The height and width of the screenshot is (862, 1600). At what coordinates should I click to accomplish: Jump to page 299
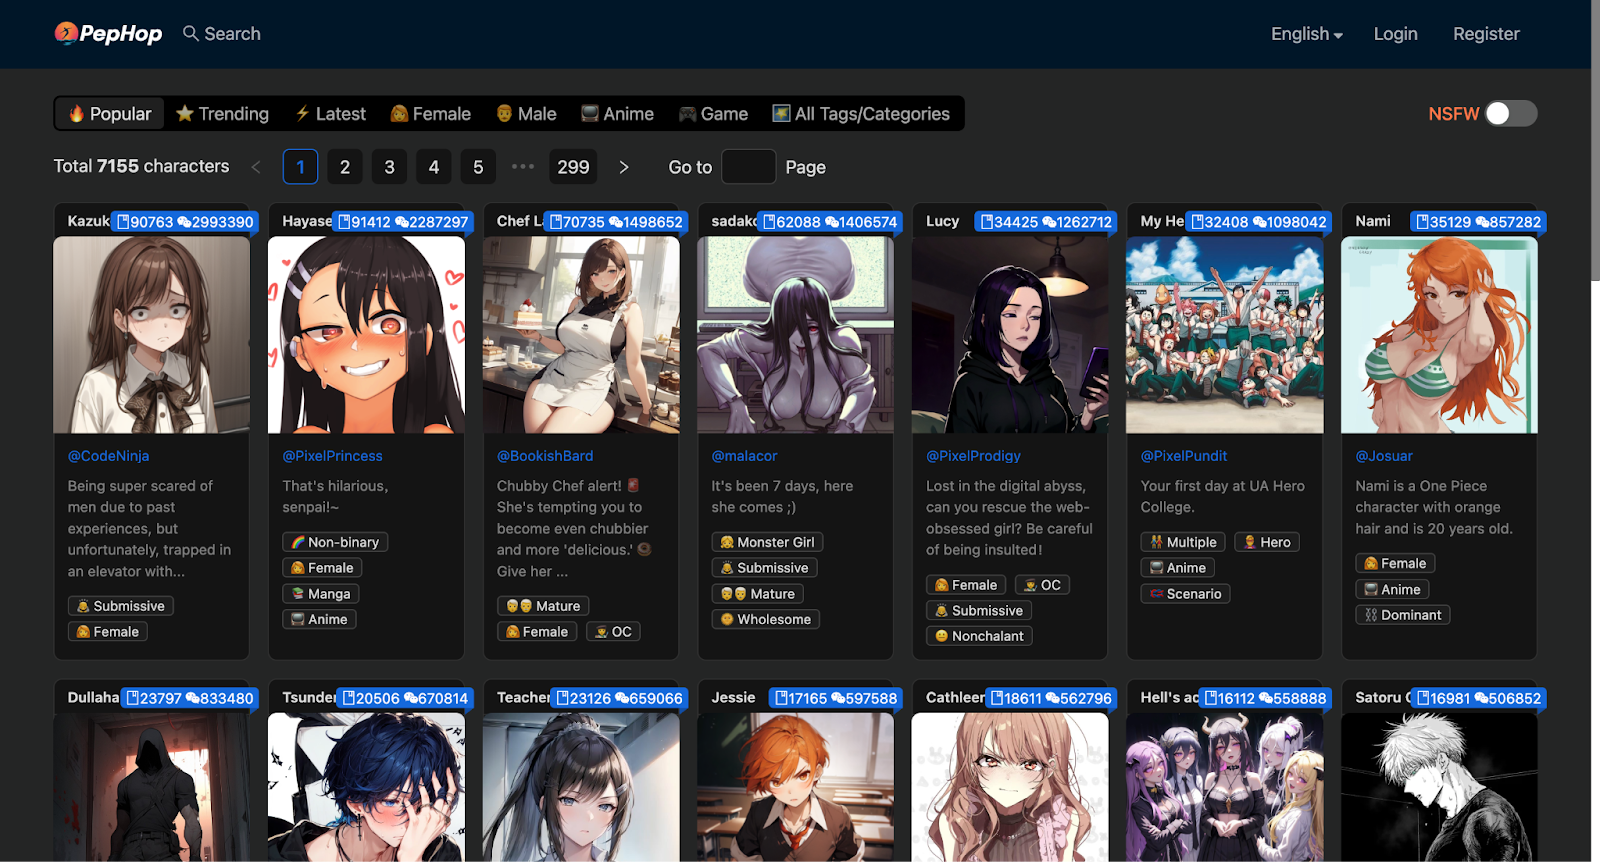click(x=573, y=167)
